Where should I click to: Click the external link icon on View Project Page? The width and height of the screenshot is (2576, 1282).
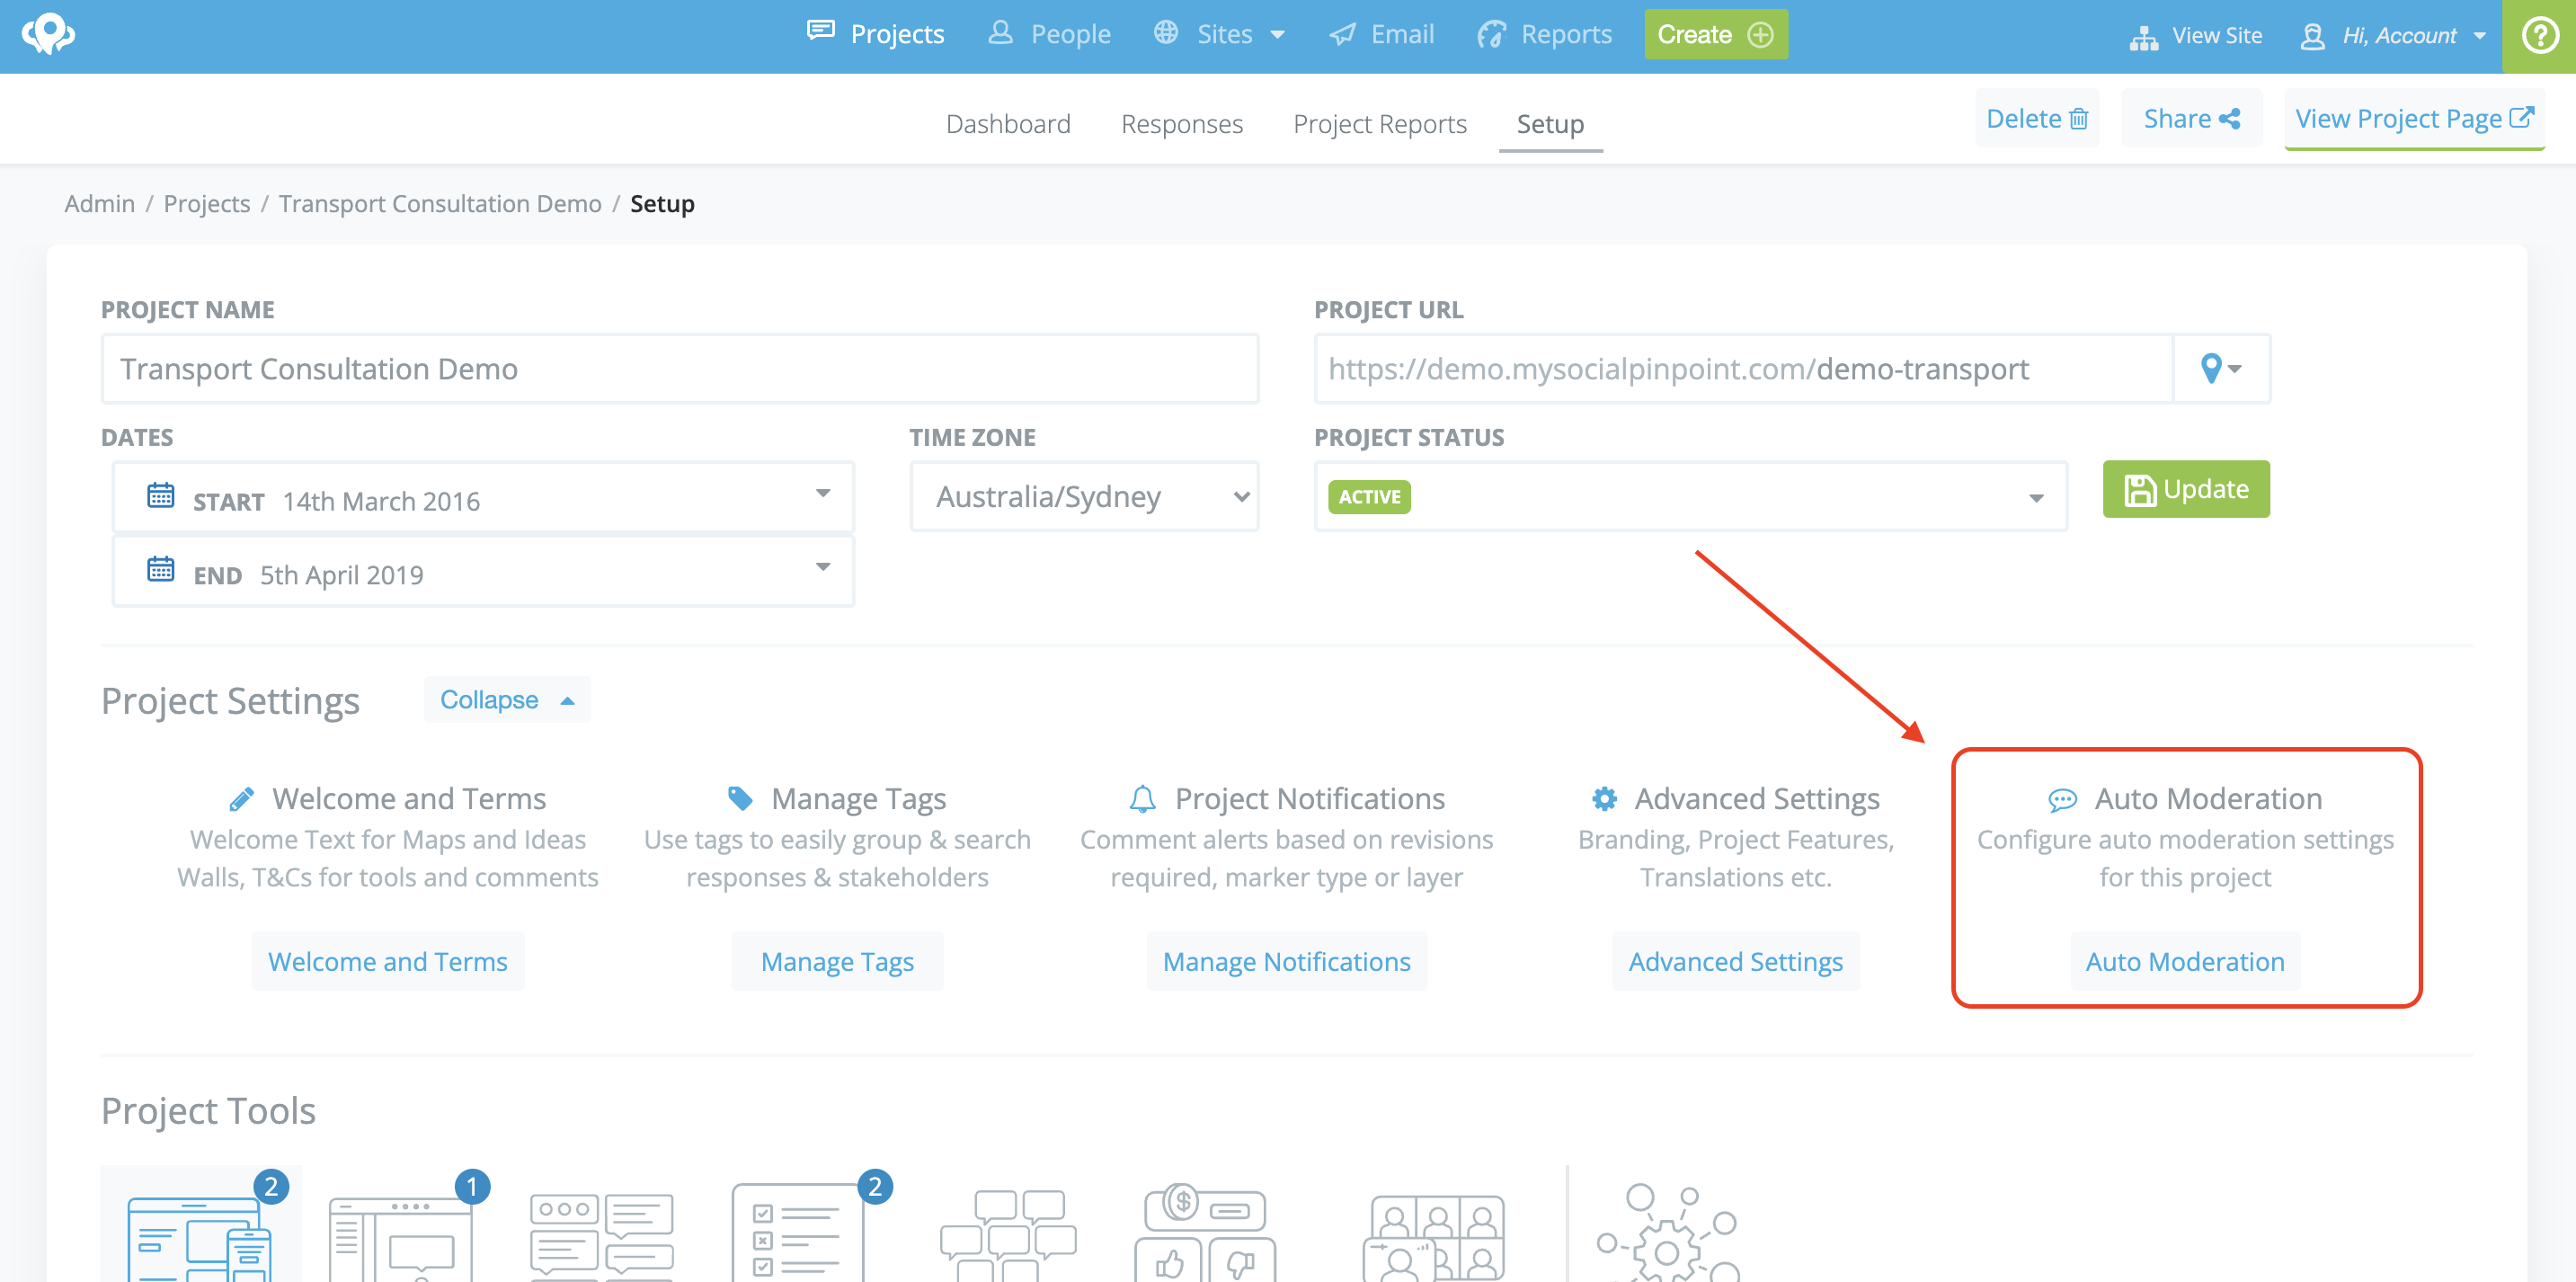pos(2521,117)
